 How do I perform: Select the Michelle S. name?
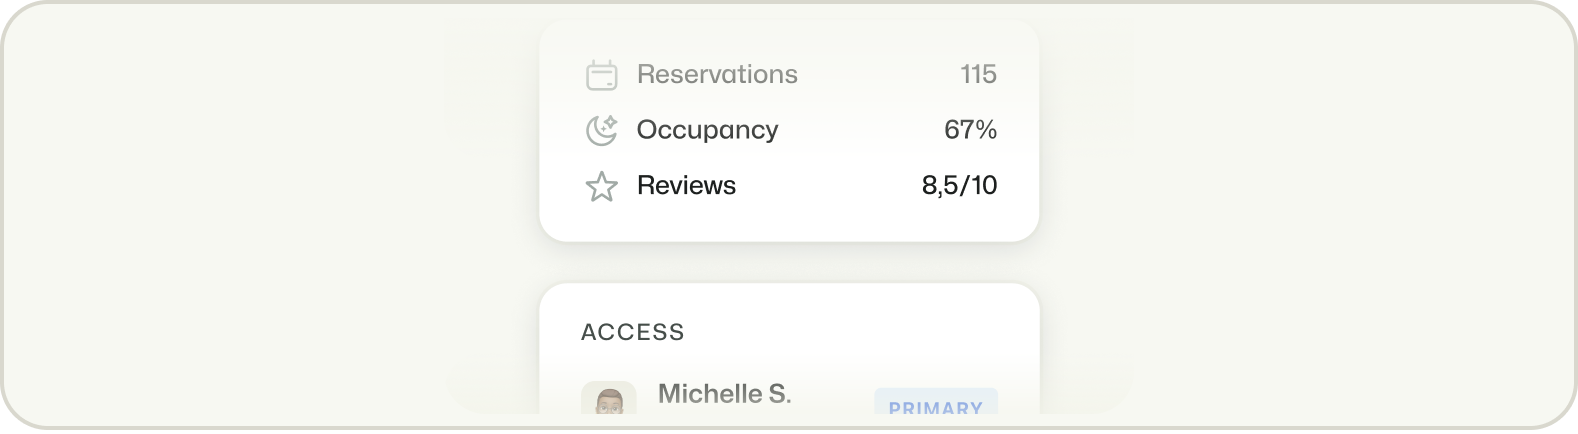(x=724, y=394)
